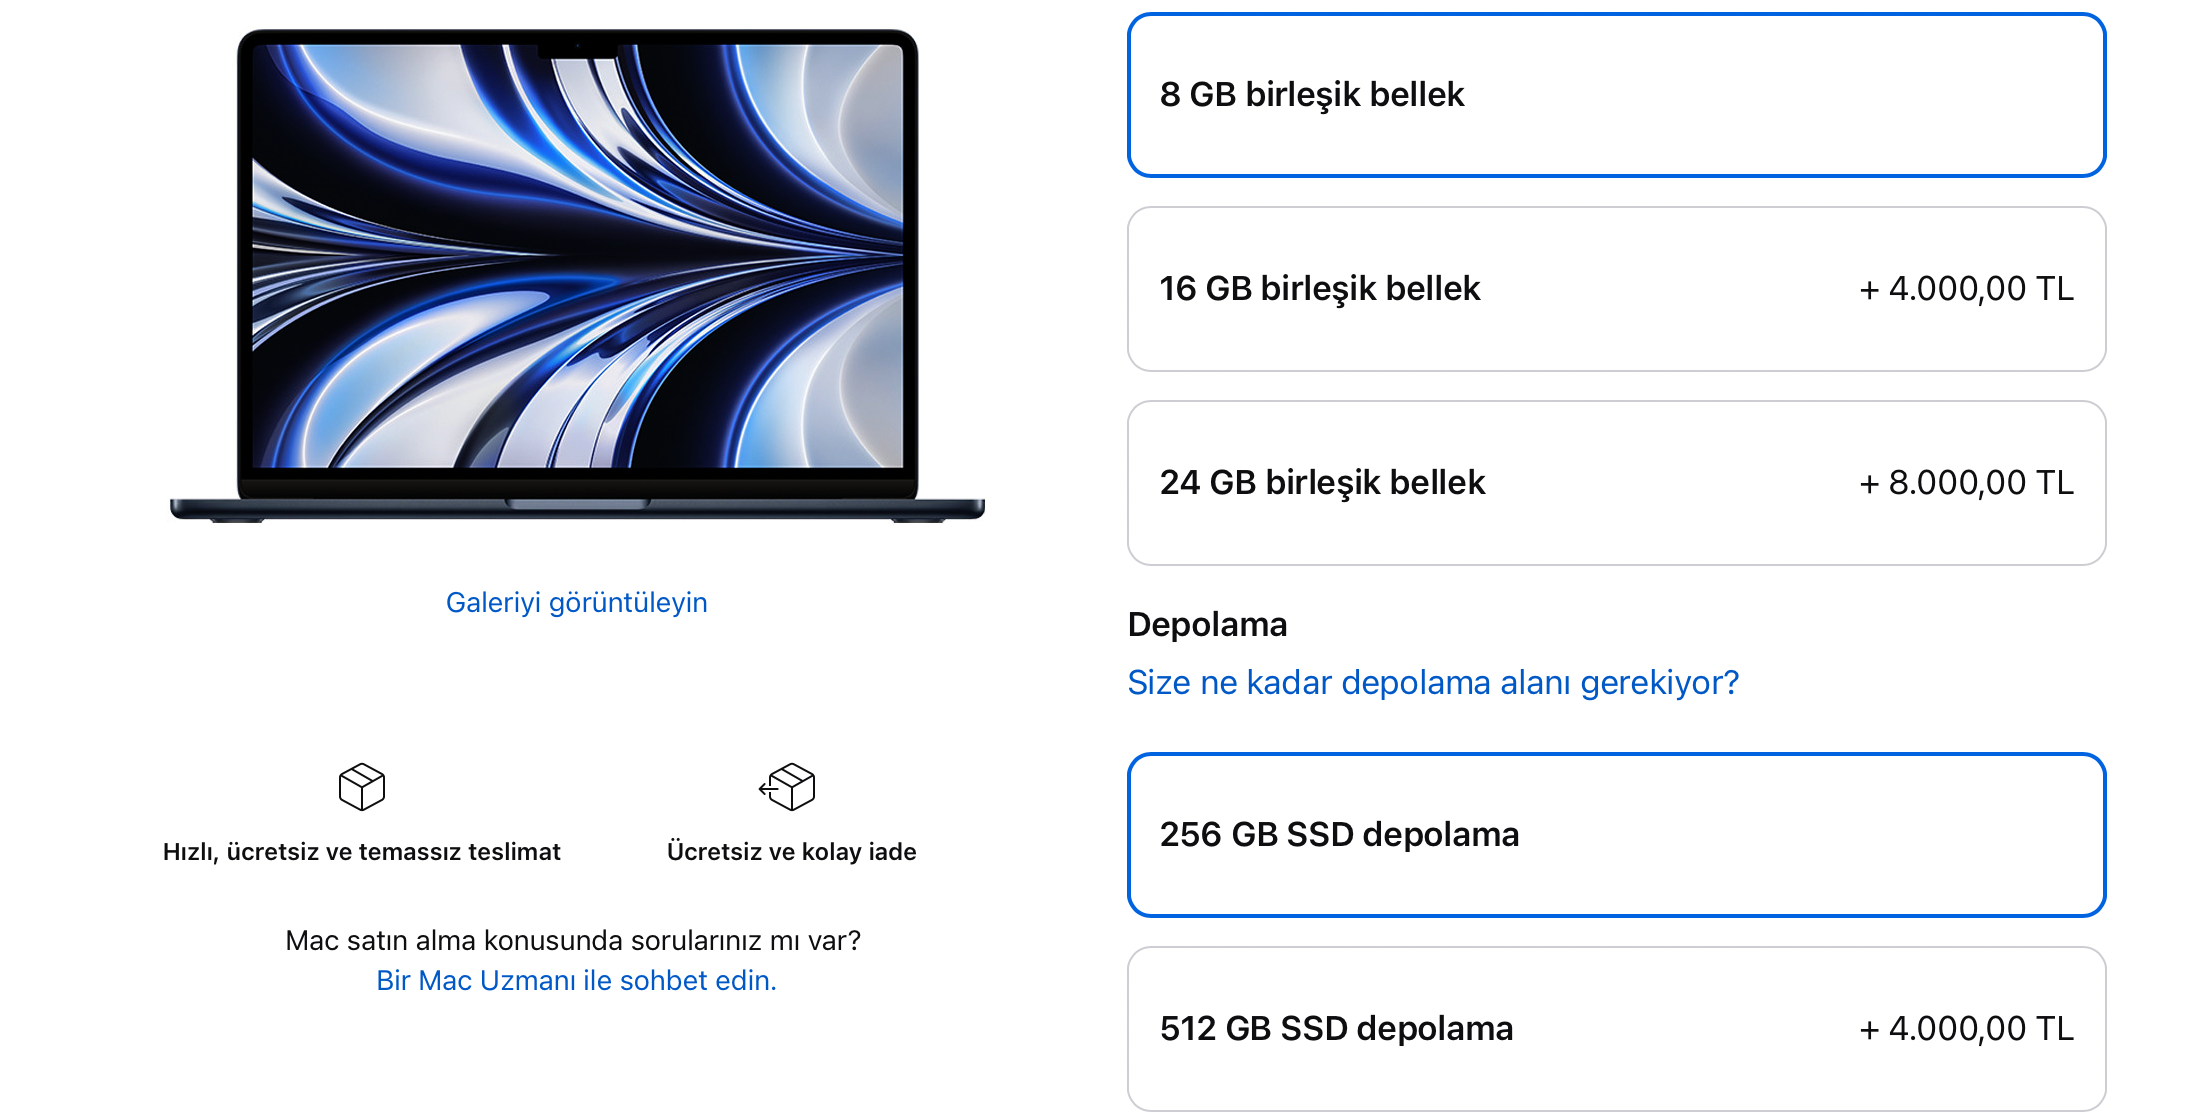Open the Galeriyi görüntüleyin link
The height and width of the screenshot is (1116, 2204).
pos(577,602)
